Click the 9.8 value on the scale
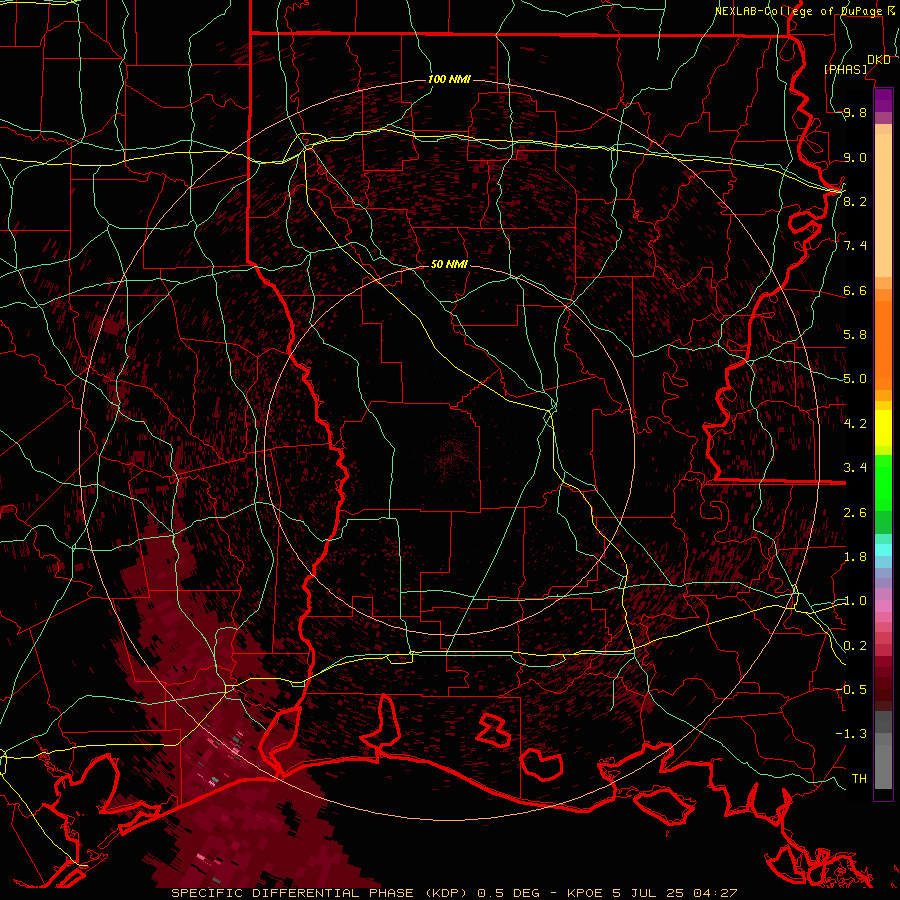Image resolution: width=900 pixels, height=900 pixels. pyautogui.click(x=855, y=112)
